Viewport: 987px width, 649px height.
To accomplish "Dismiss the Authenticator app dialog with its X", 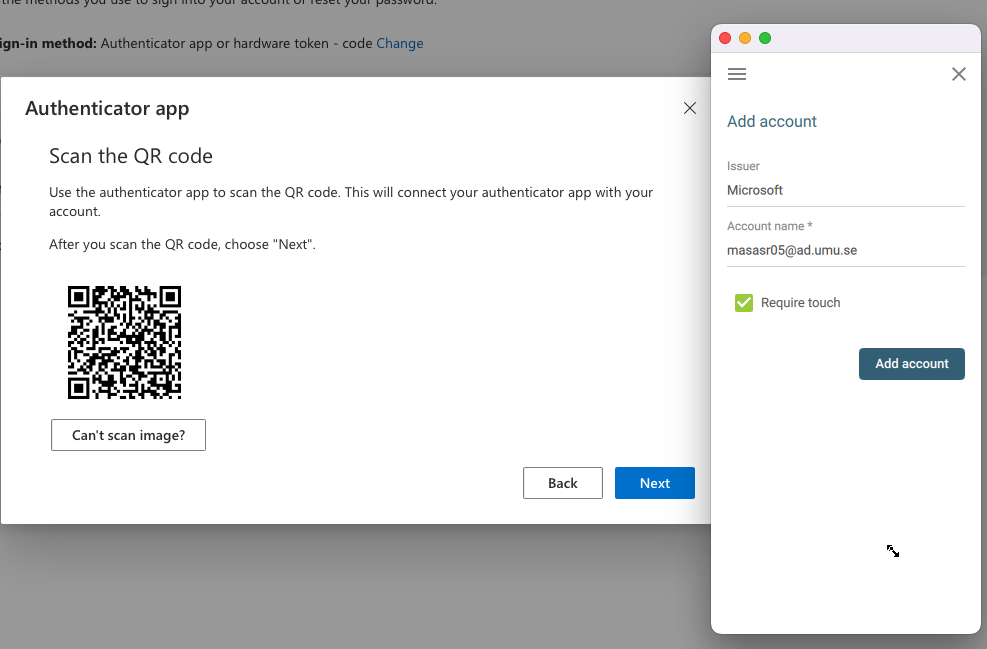I will click(x=690, y=108).
